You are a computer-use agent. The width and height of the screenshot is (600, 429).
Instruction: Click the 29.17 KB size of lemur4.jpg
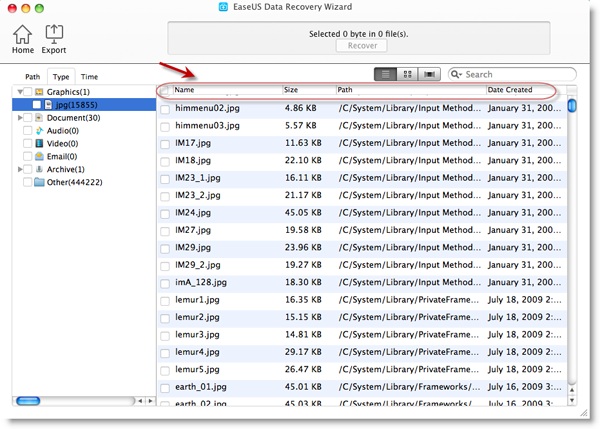coord(303,352)
